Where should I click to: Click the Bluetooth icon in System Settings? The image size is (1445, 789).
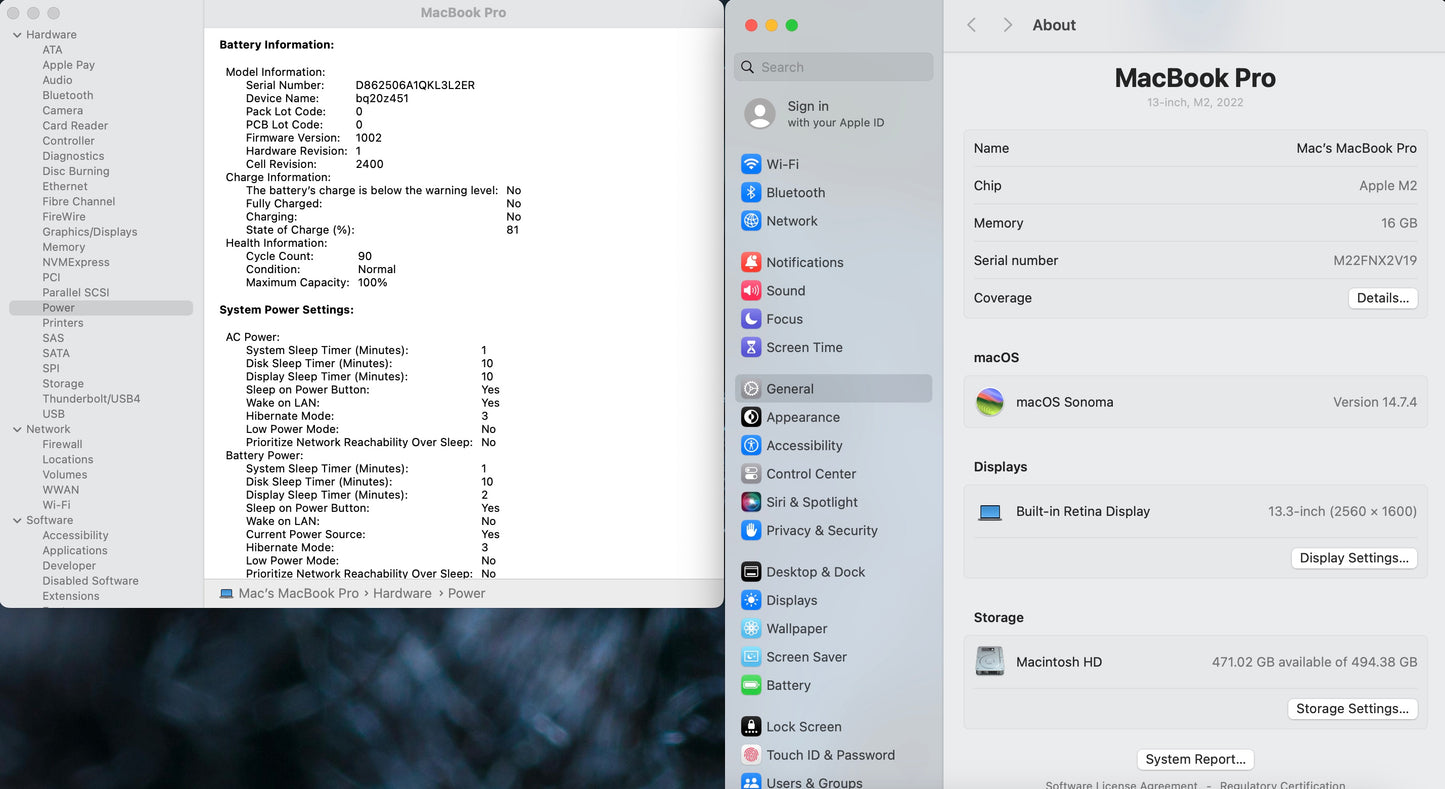click(x=751, y=192)
